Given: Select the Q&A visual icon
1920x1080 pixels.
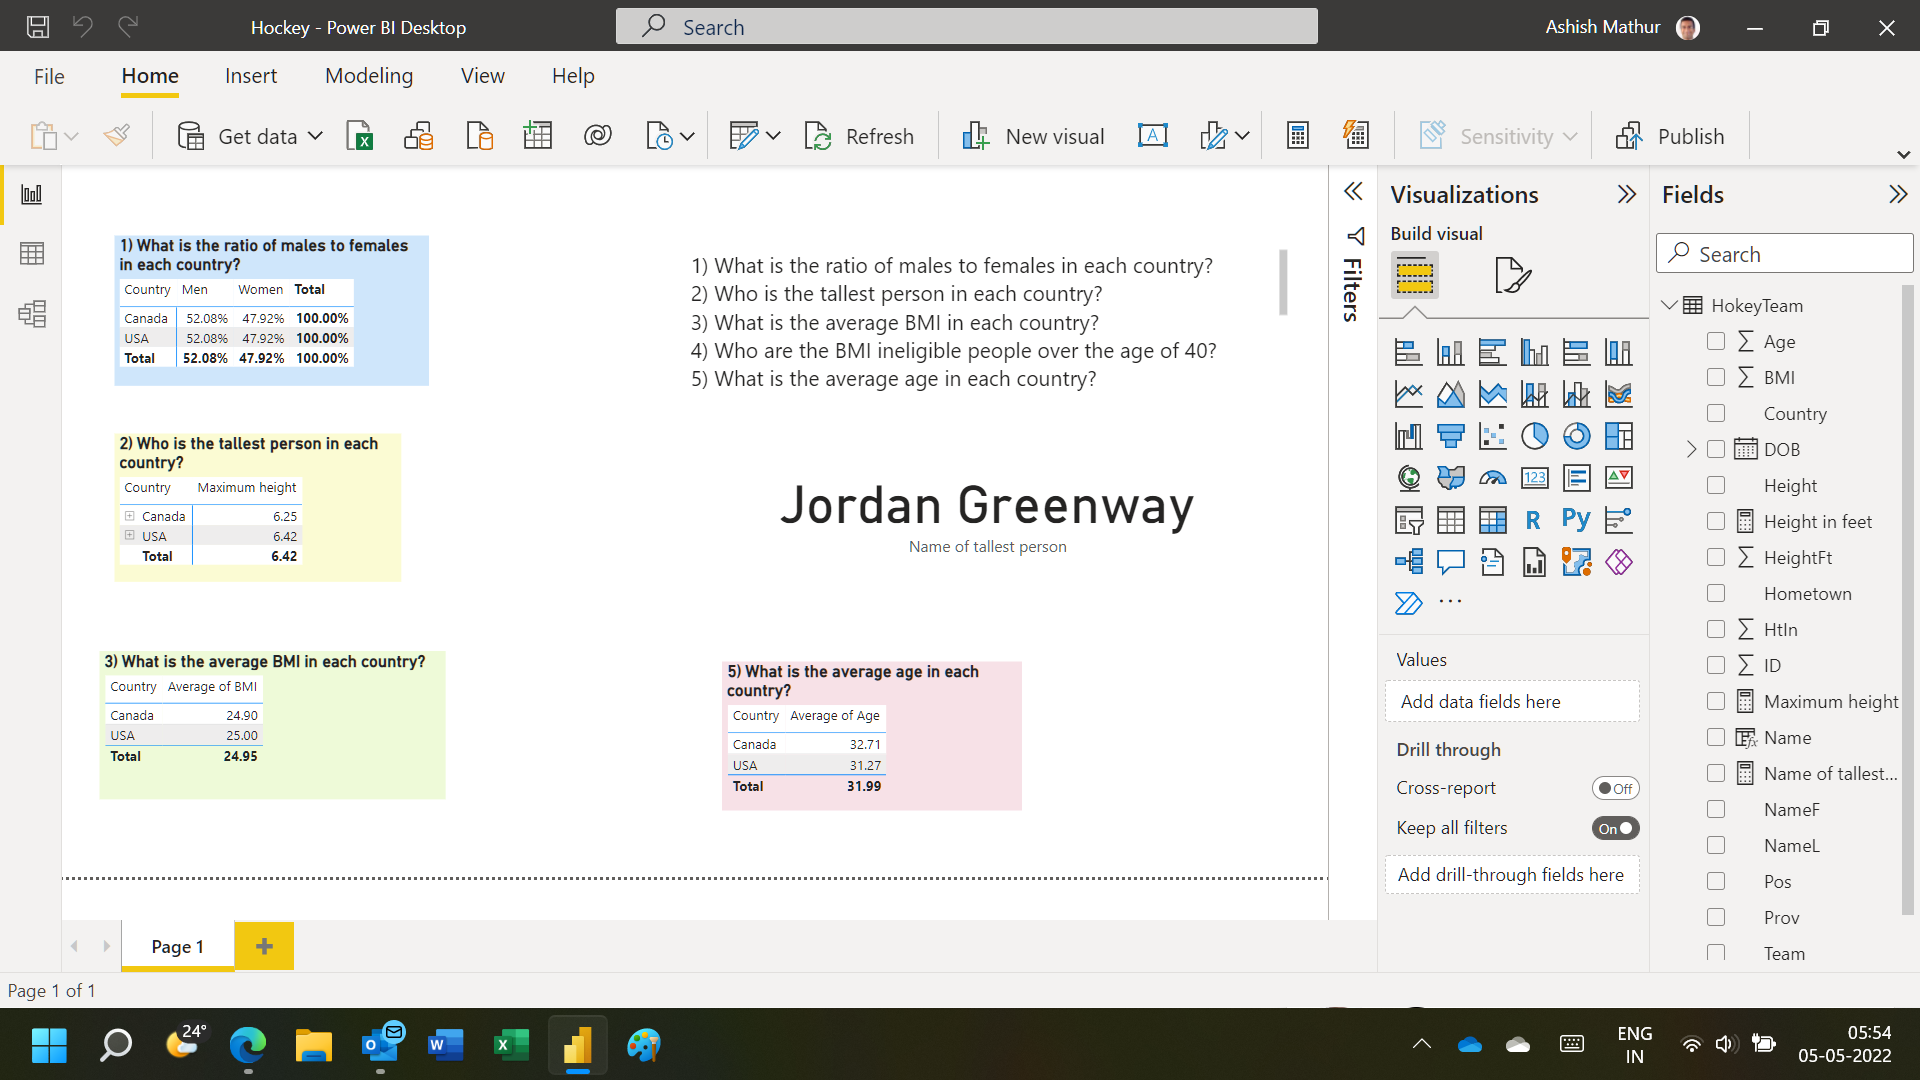Looking at the screenshot, I should 1450,562.
